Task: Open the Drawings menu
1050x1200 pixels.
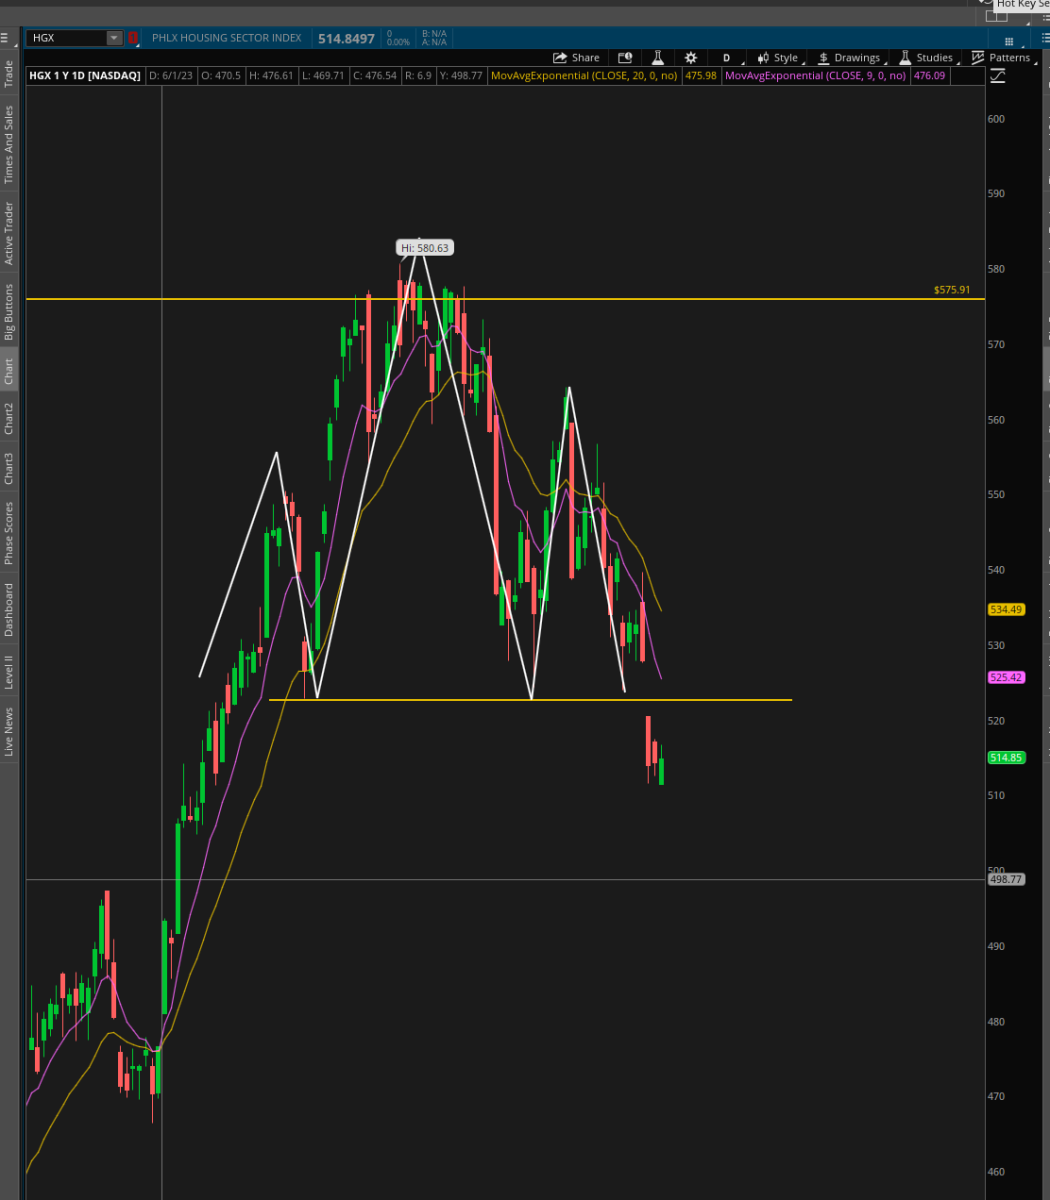Action: [x=850, y=58]
